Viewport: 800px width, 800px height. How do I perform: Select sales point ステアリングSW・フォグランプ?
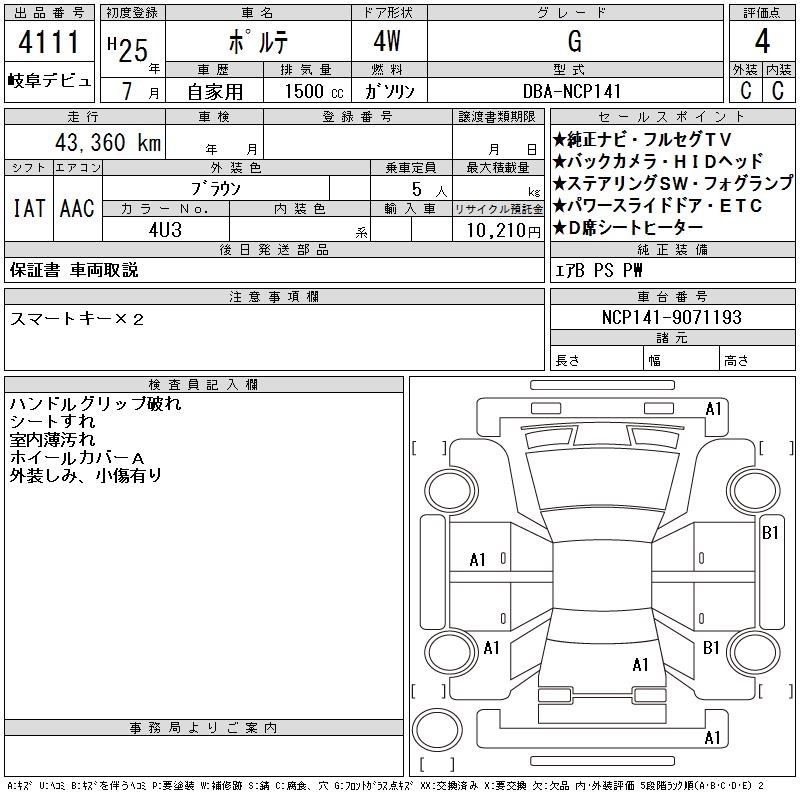[673, 183]
